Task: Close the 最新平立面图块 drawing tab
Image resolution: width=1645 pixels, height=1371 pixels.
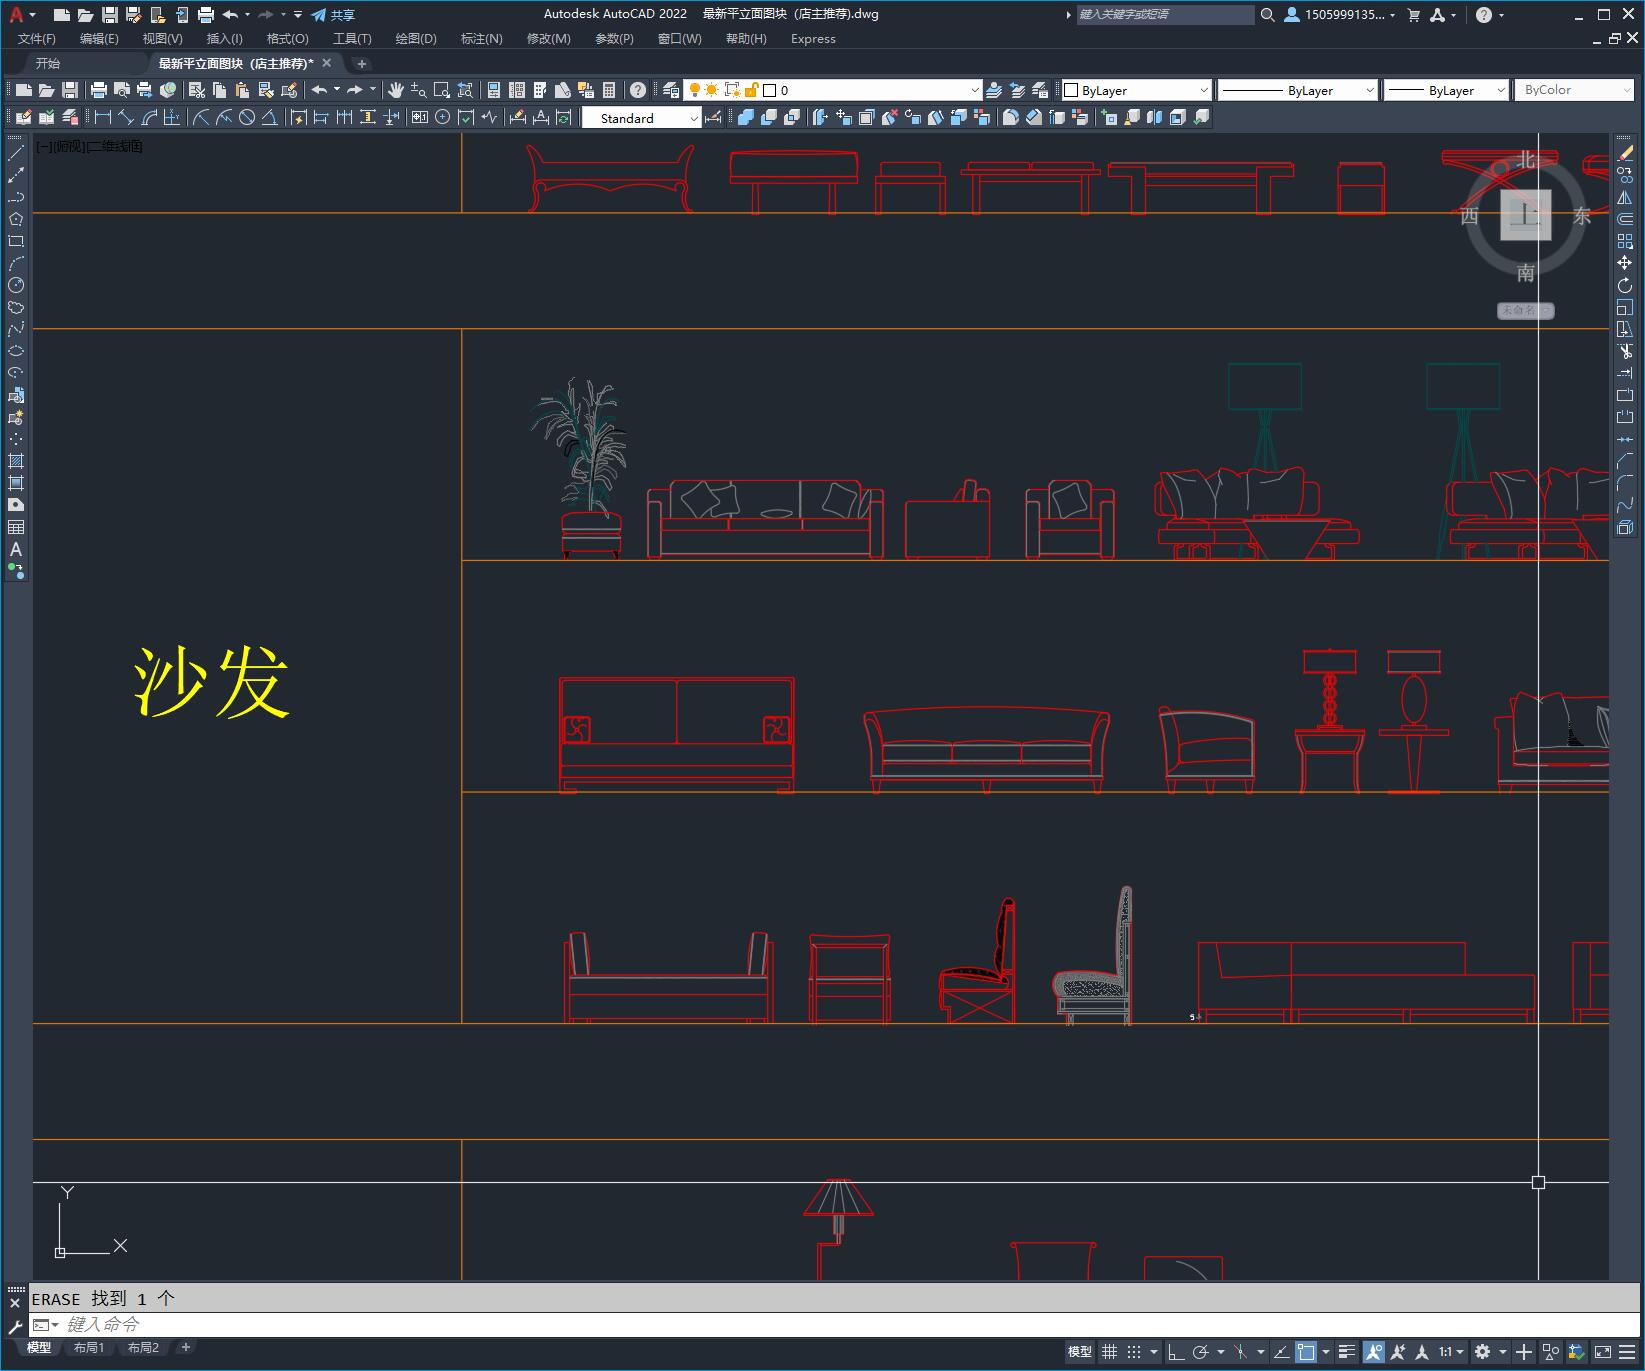Action: coord(327,63)
